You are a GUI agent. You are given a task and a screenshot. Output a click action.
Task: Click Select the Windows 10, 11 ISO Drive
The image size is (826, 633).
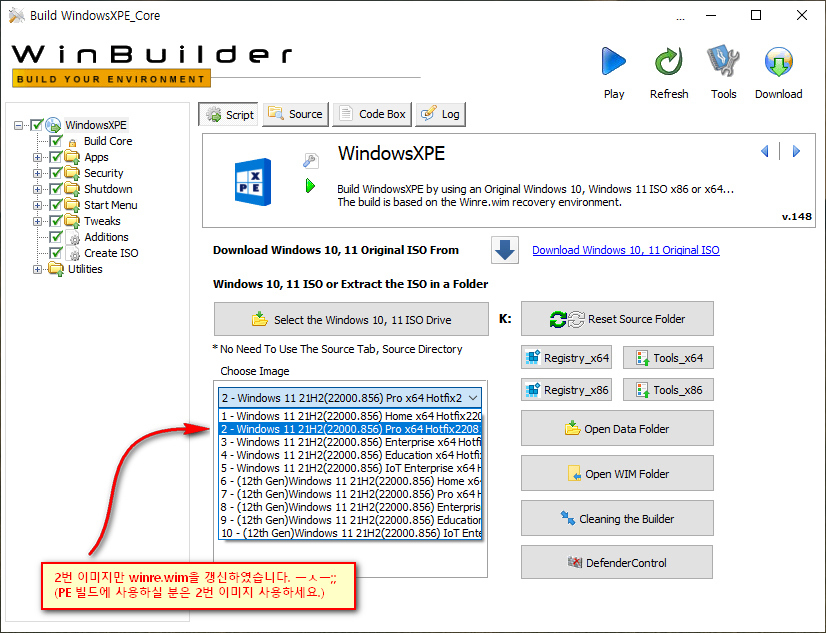351,319
